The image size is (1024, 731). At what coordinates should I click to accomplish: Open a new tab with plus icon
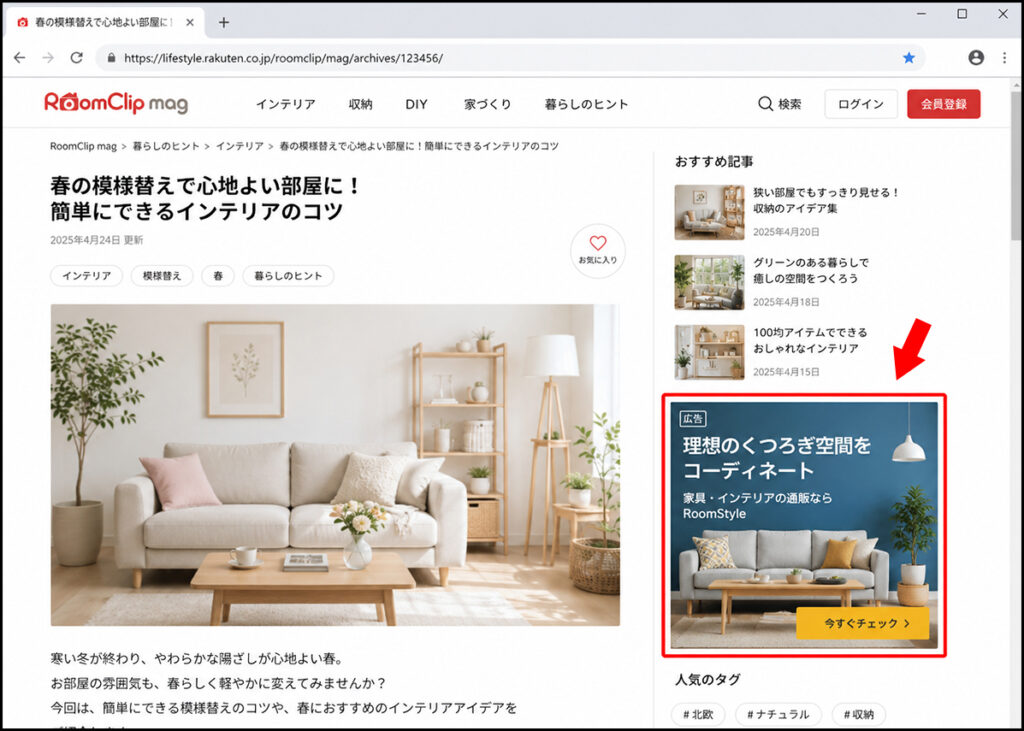tap(223, 22)
